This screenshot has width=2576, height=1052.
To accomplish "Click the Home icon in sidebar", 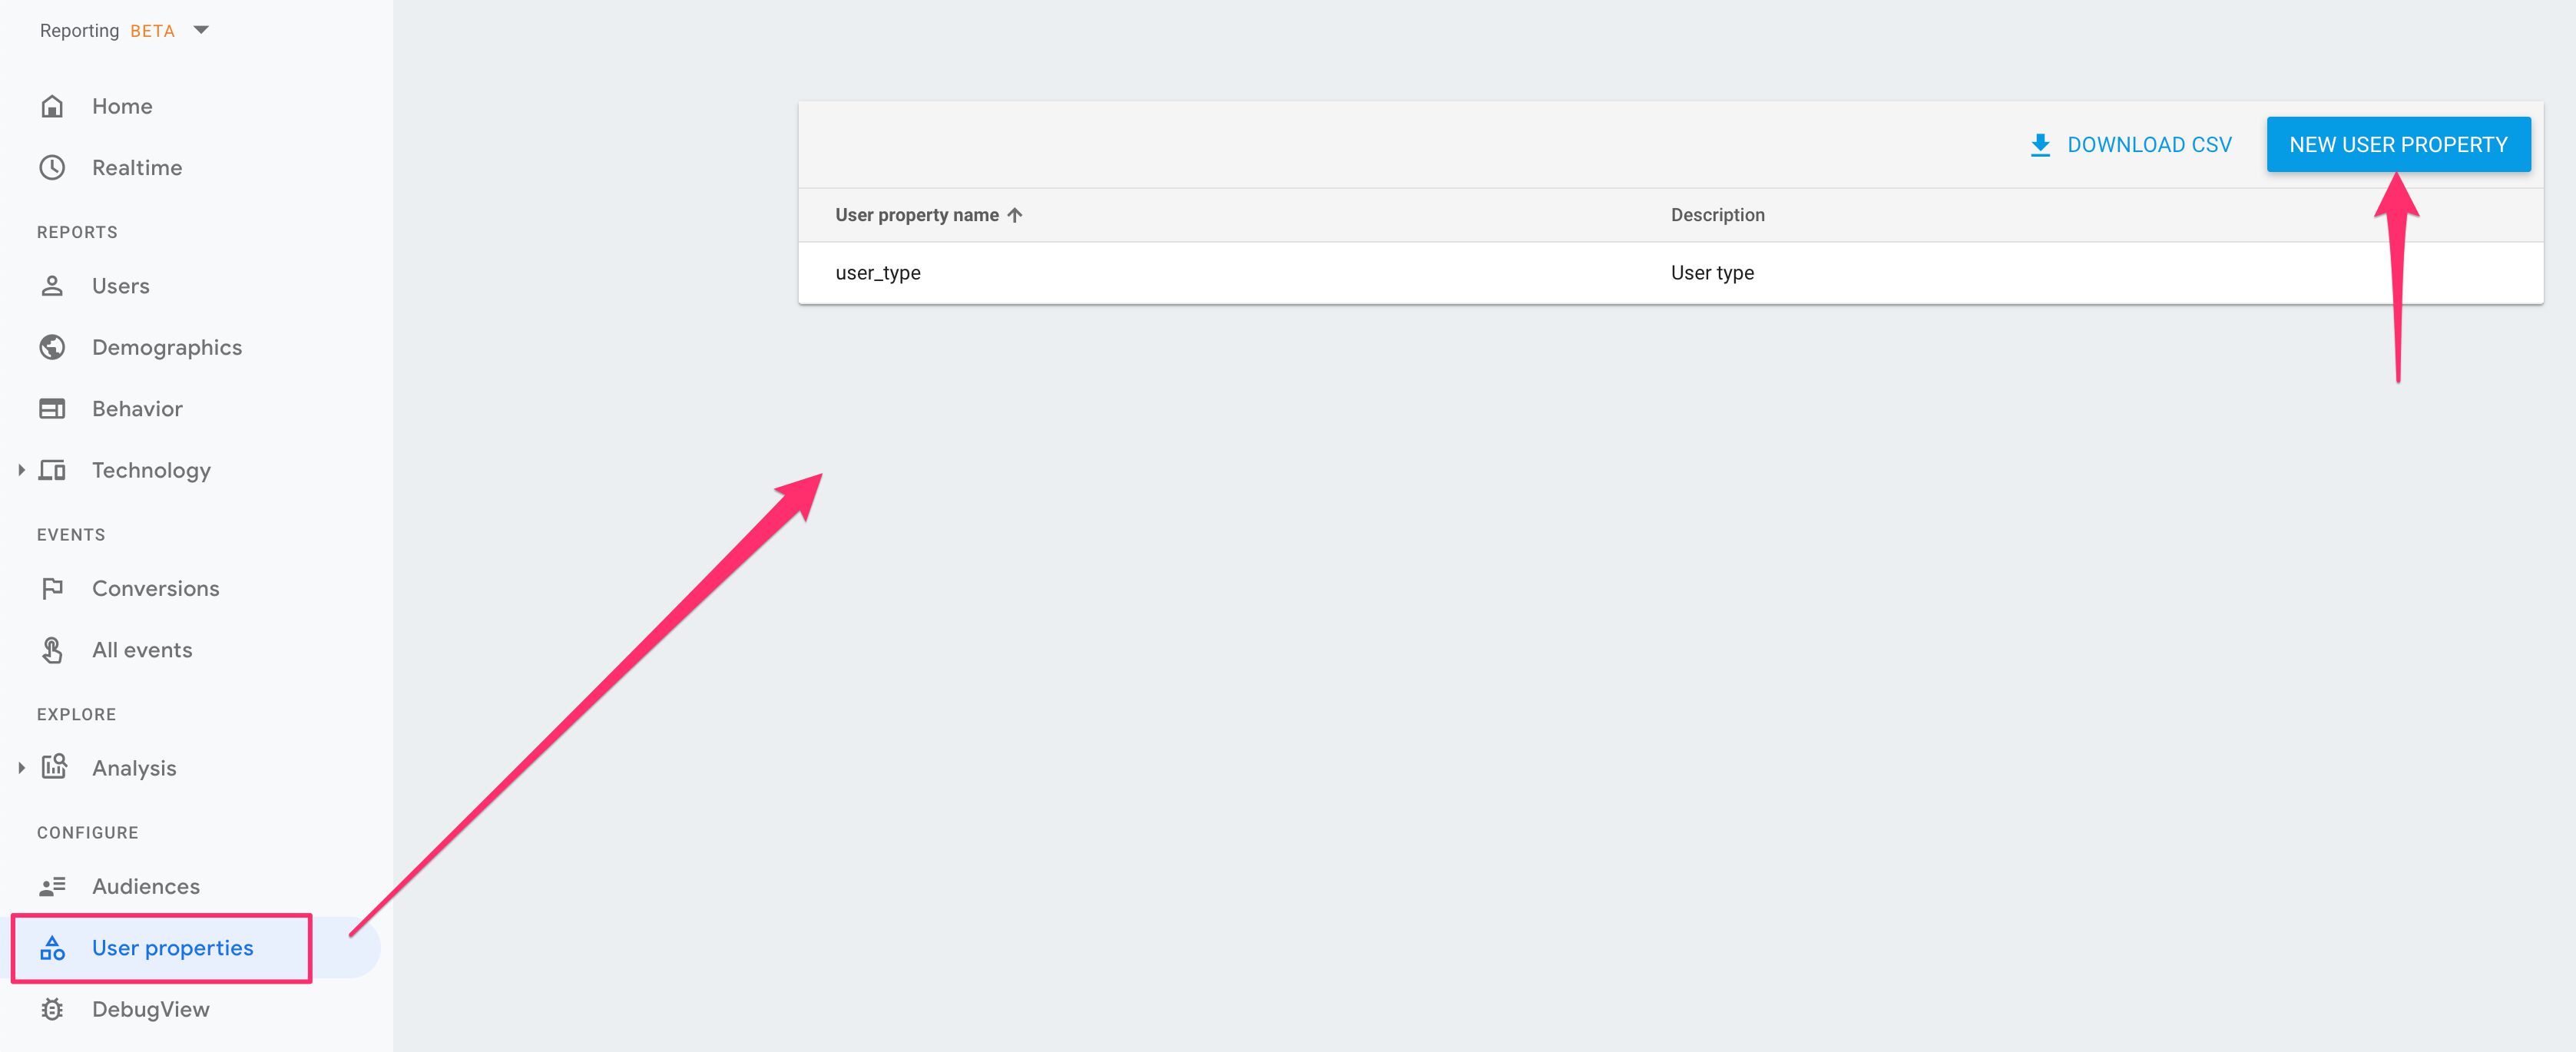I will (x=52, y=105).
